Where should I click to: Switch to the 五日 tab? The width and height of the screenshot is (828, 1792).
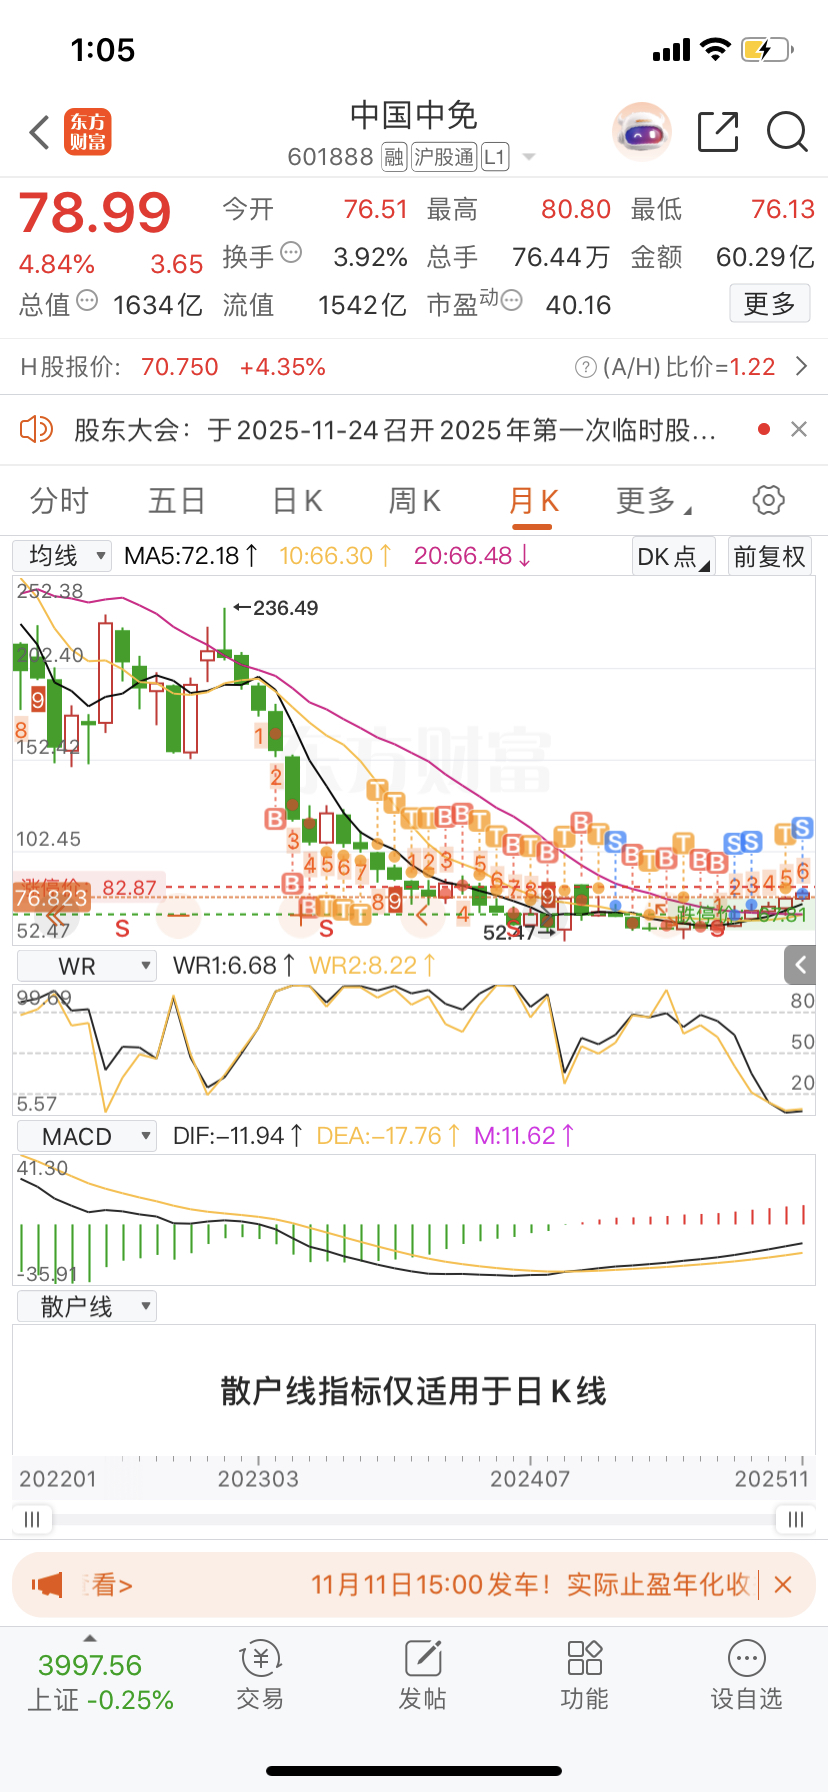click(177, 500)
